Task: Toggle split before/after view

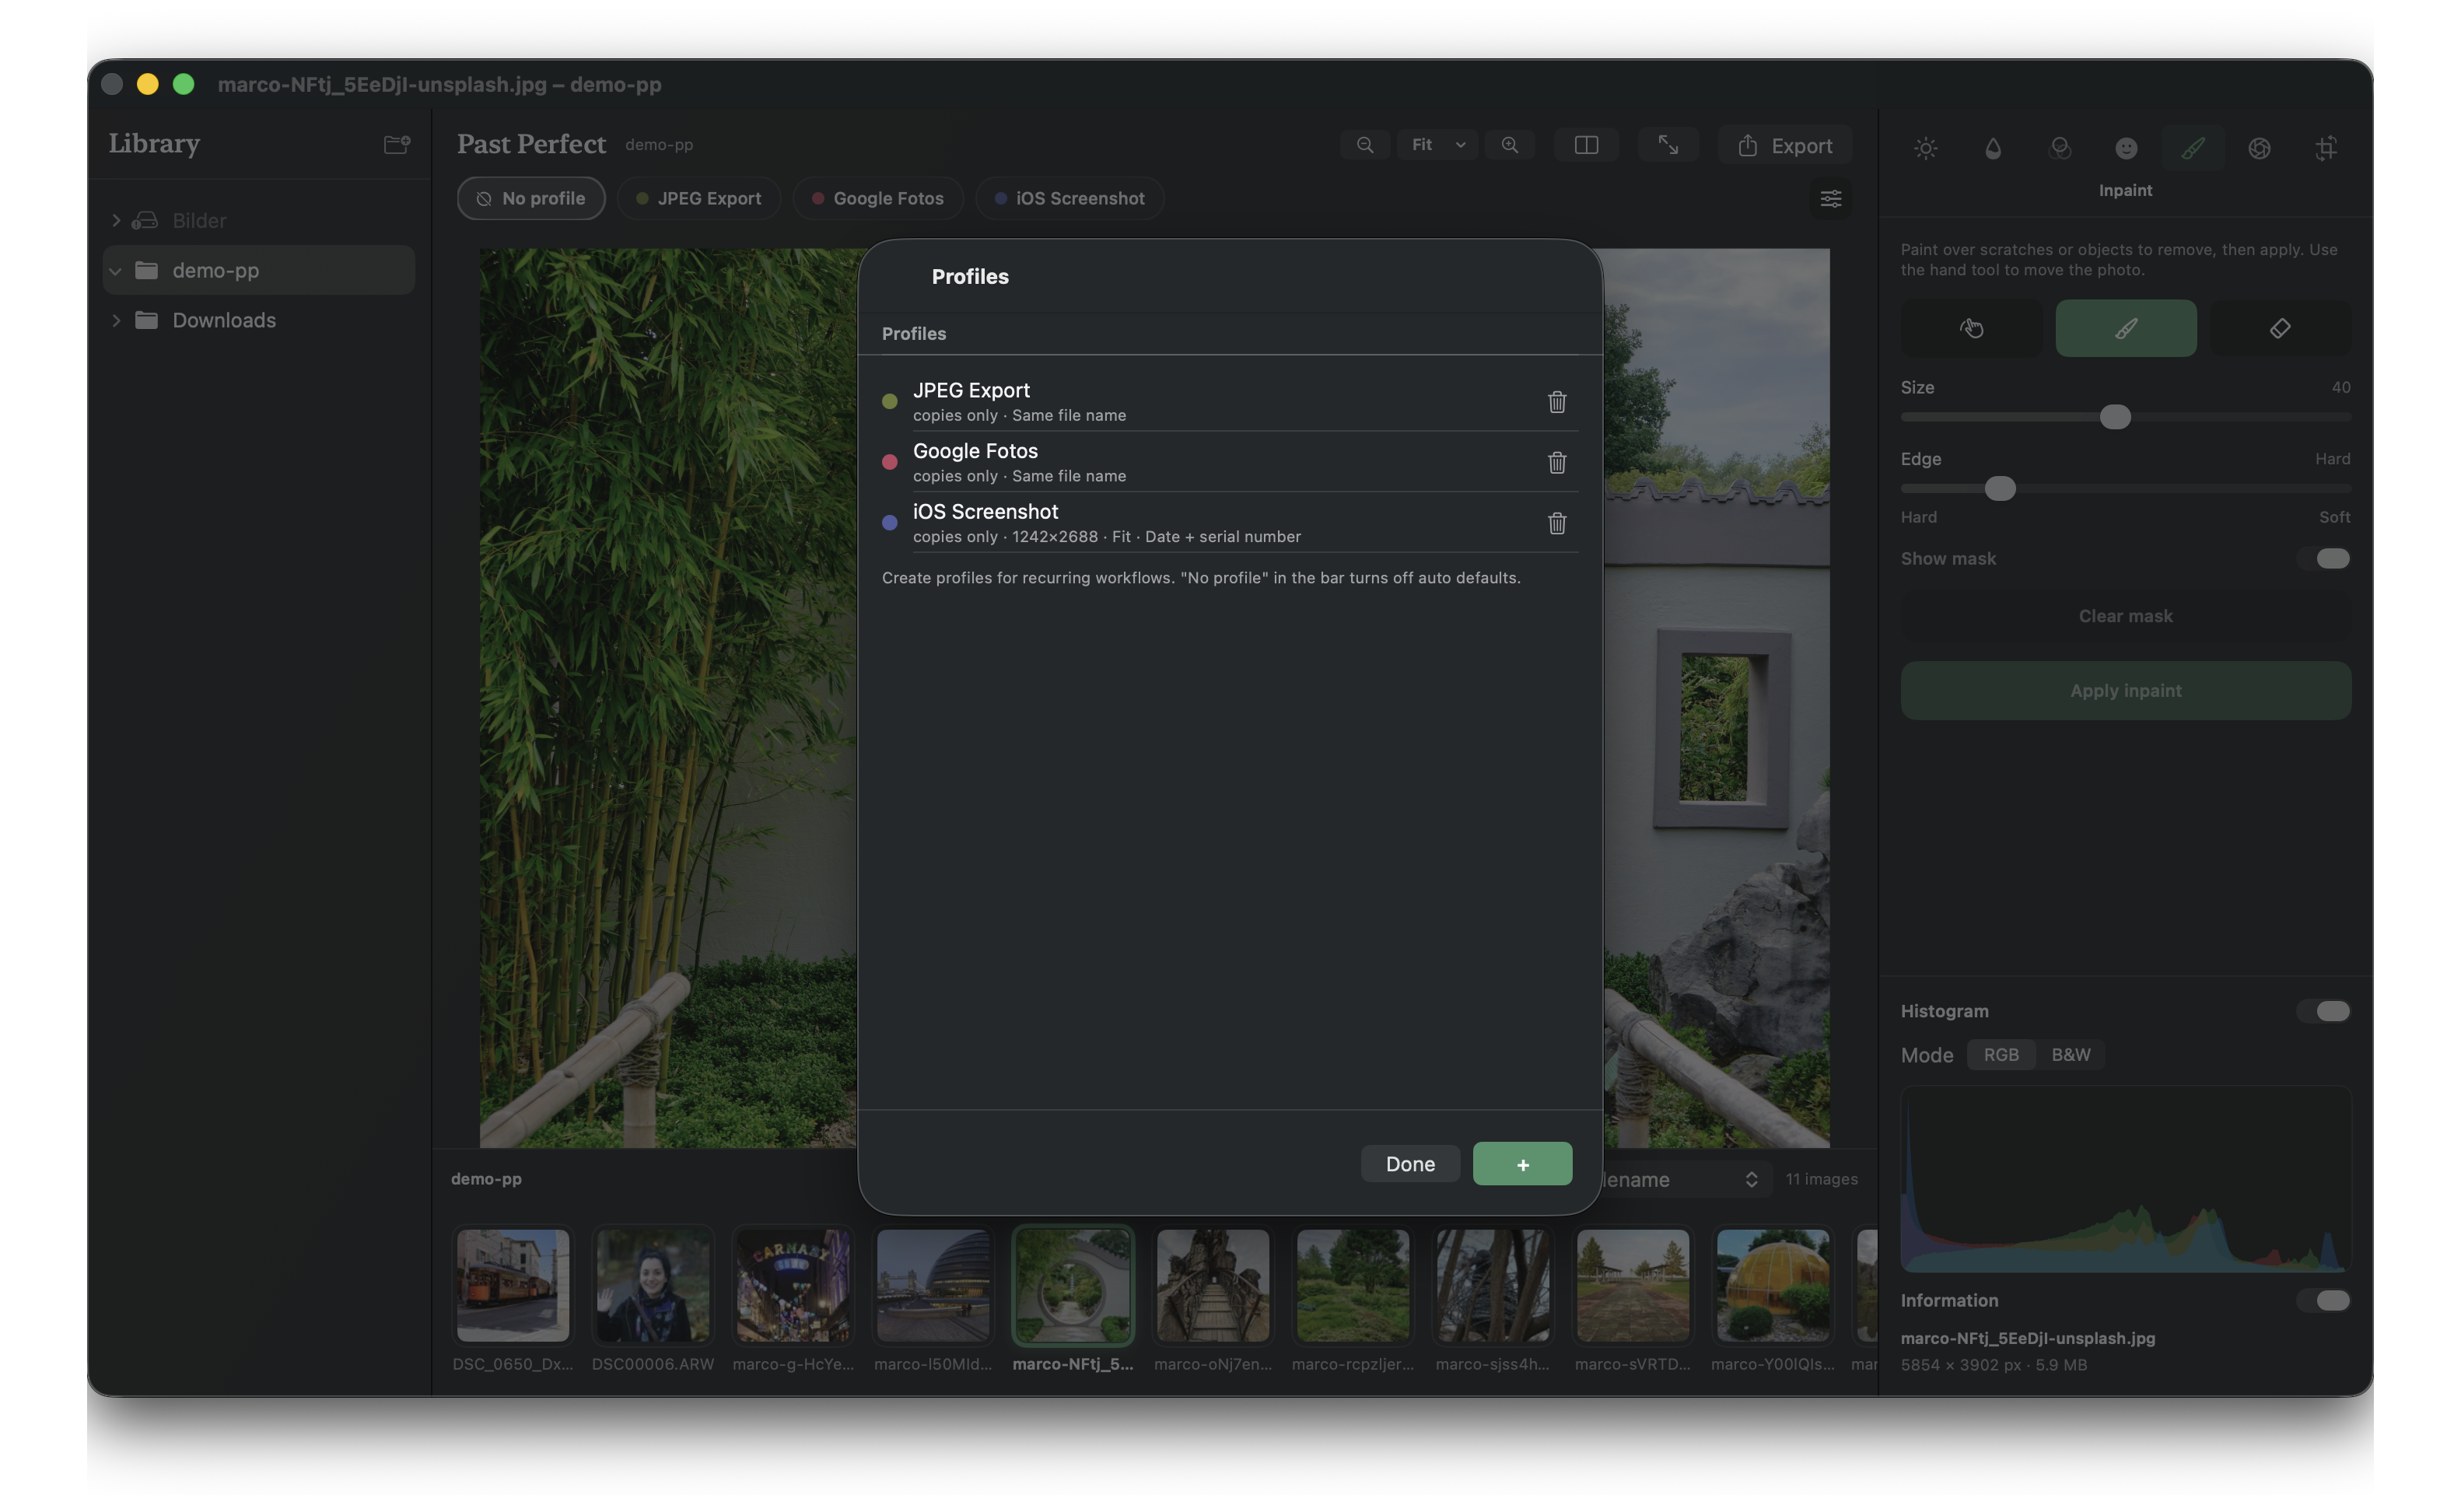Action: (x=1586, y=145)
